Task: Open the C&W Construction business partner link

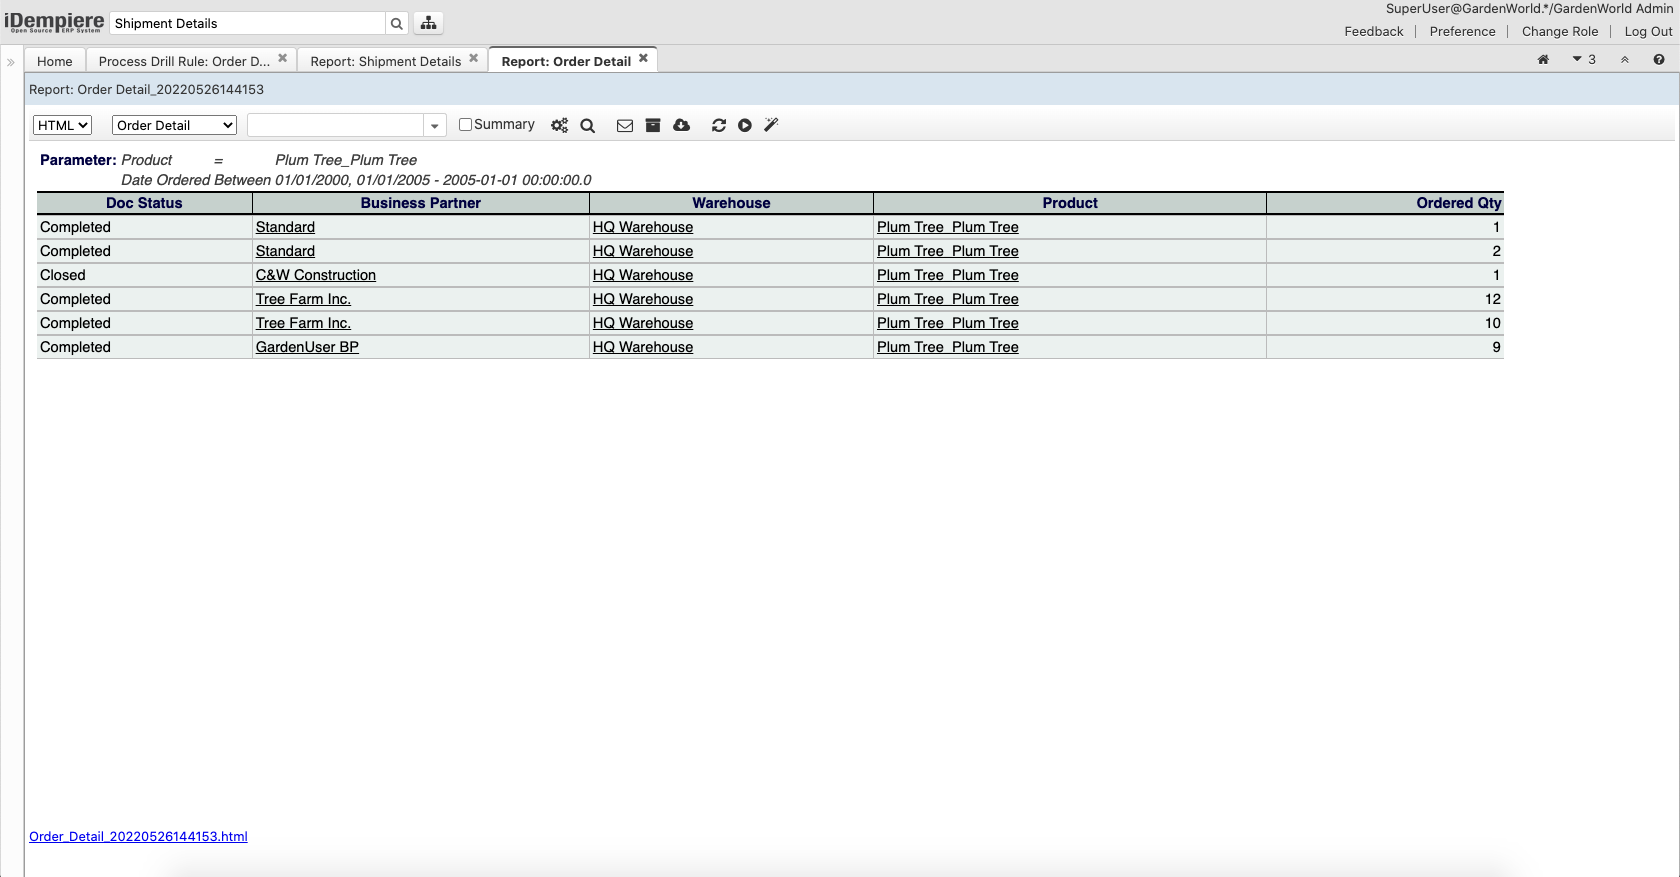Action: click(x=316, y=275)
